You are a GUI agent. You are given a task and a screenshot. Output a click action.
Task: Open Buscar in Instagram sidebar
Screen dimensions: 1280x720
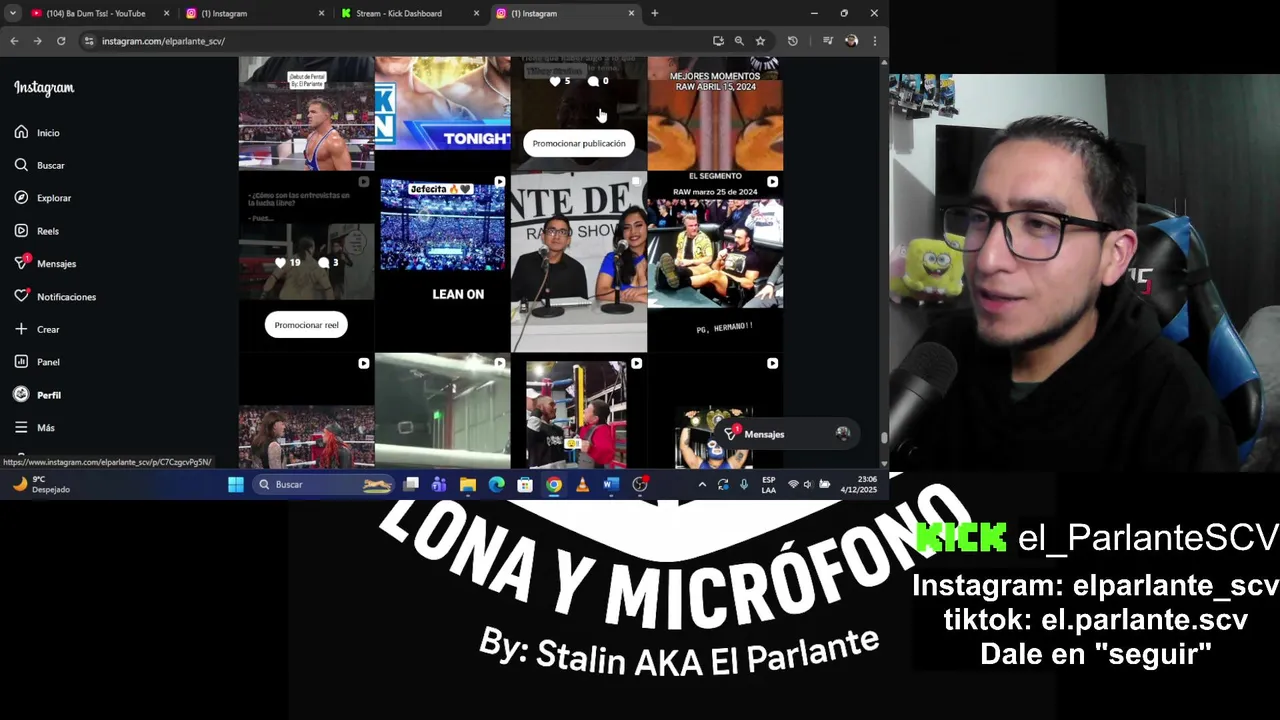pyautogui.click(x=39, y=165)
